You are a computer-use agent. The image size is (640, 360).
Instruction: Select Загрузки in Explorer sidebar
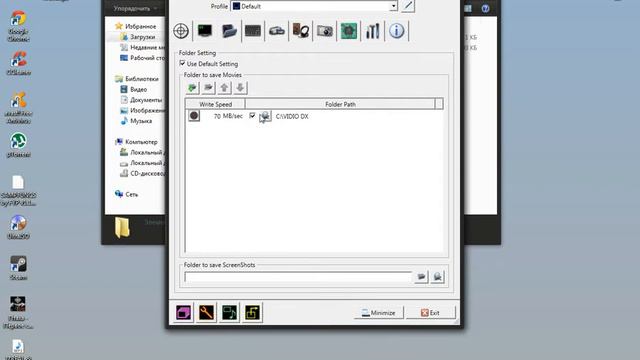(x=142, y=37)
